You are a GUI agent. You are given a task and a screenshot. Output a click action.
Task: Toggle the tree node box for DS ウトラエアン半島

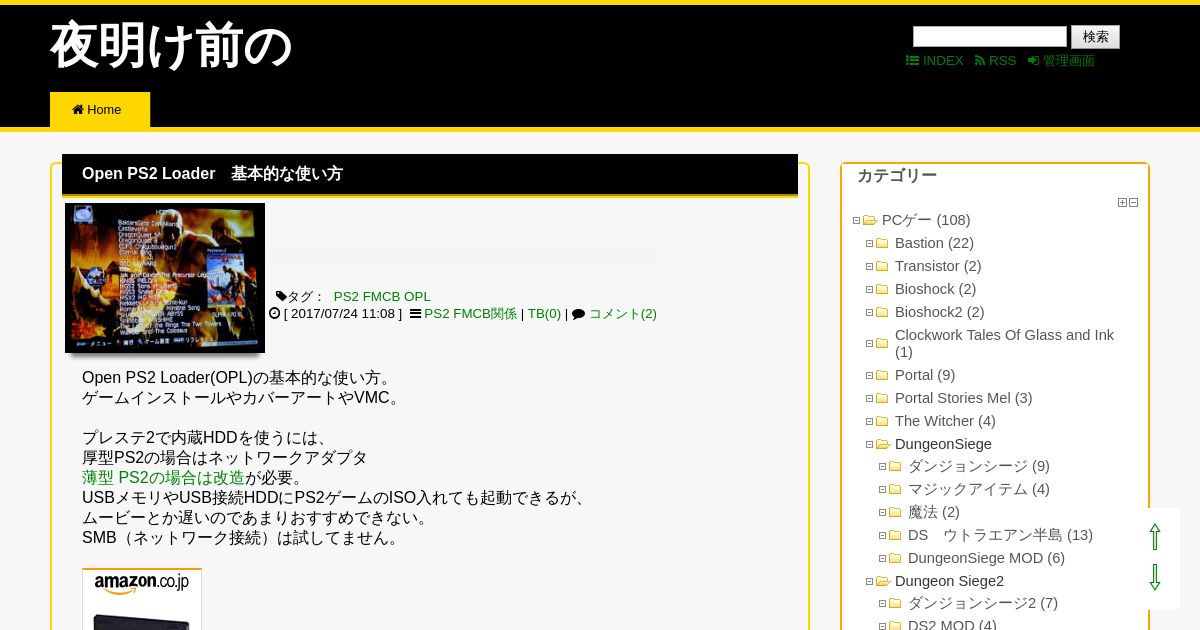[882, 536]
